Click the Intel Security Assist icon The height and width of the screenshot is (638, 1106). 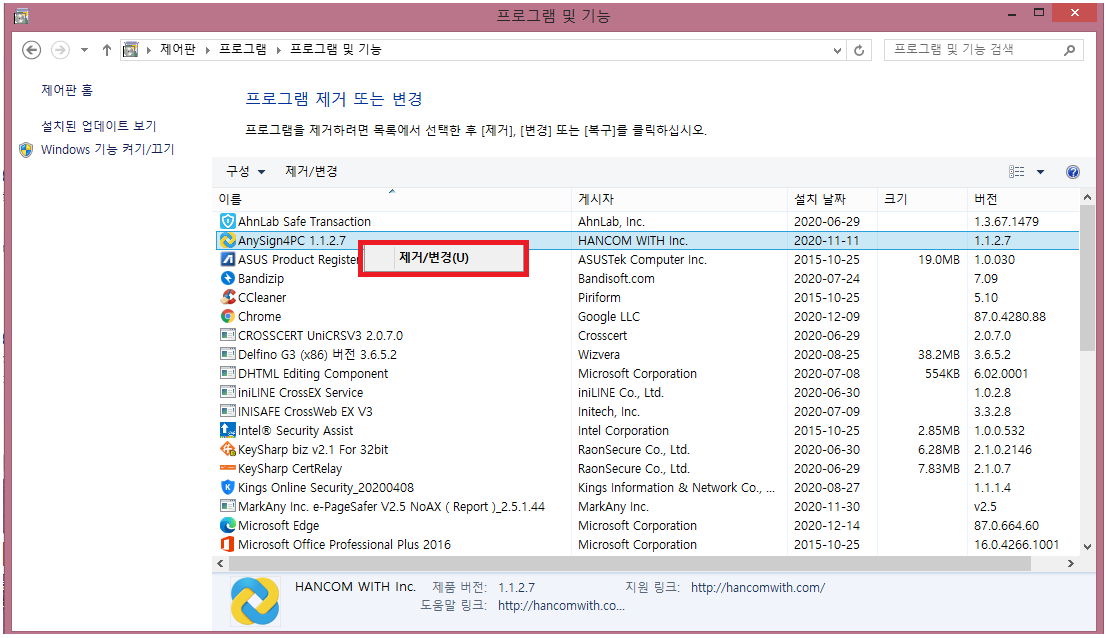click(x=227, y=430)
